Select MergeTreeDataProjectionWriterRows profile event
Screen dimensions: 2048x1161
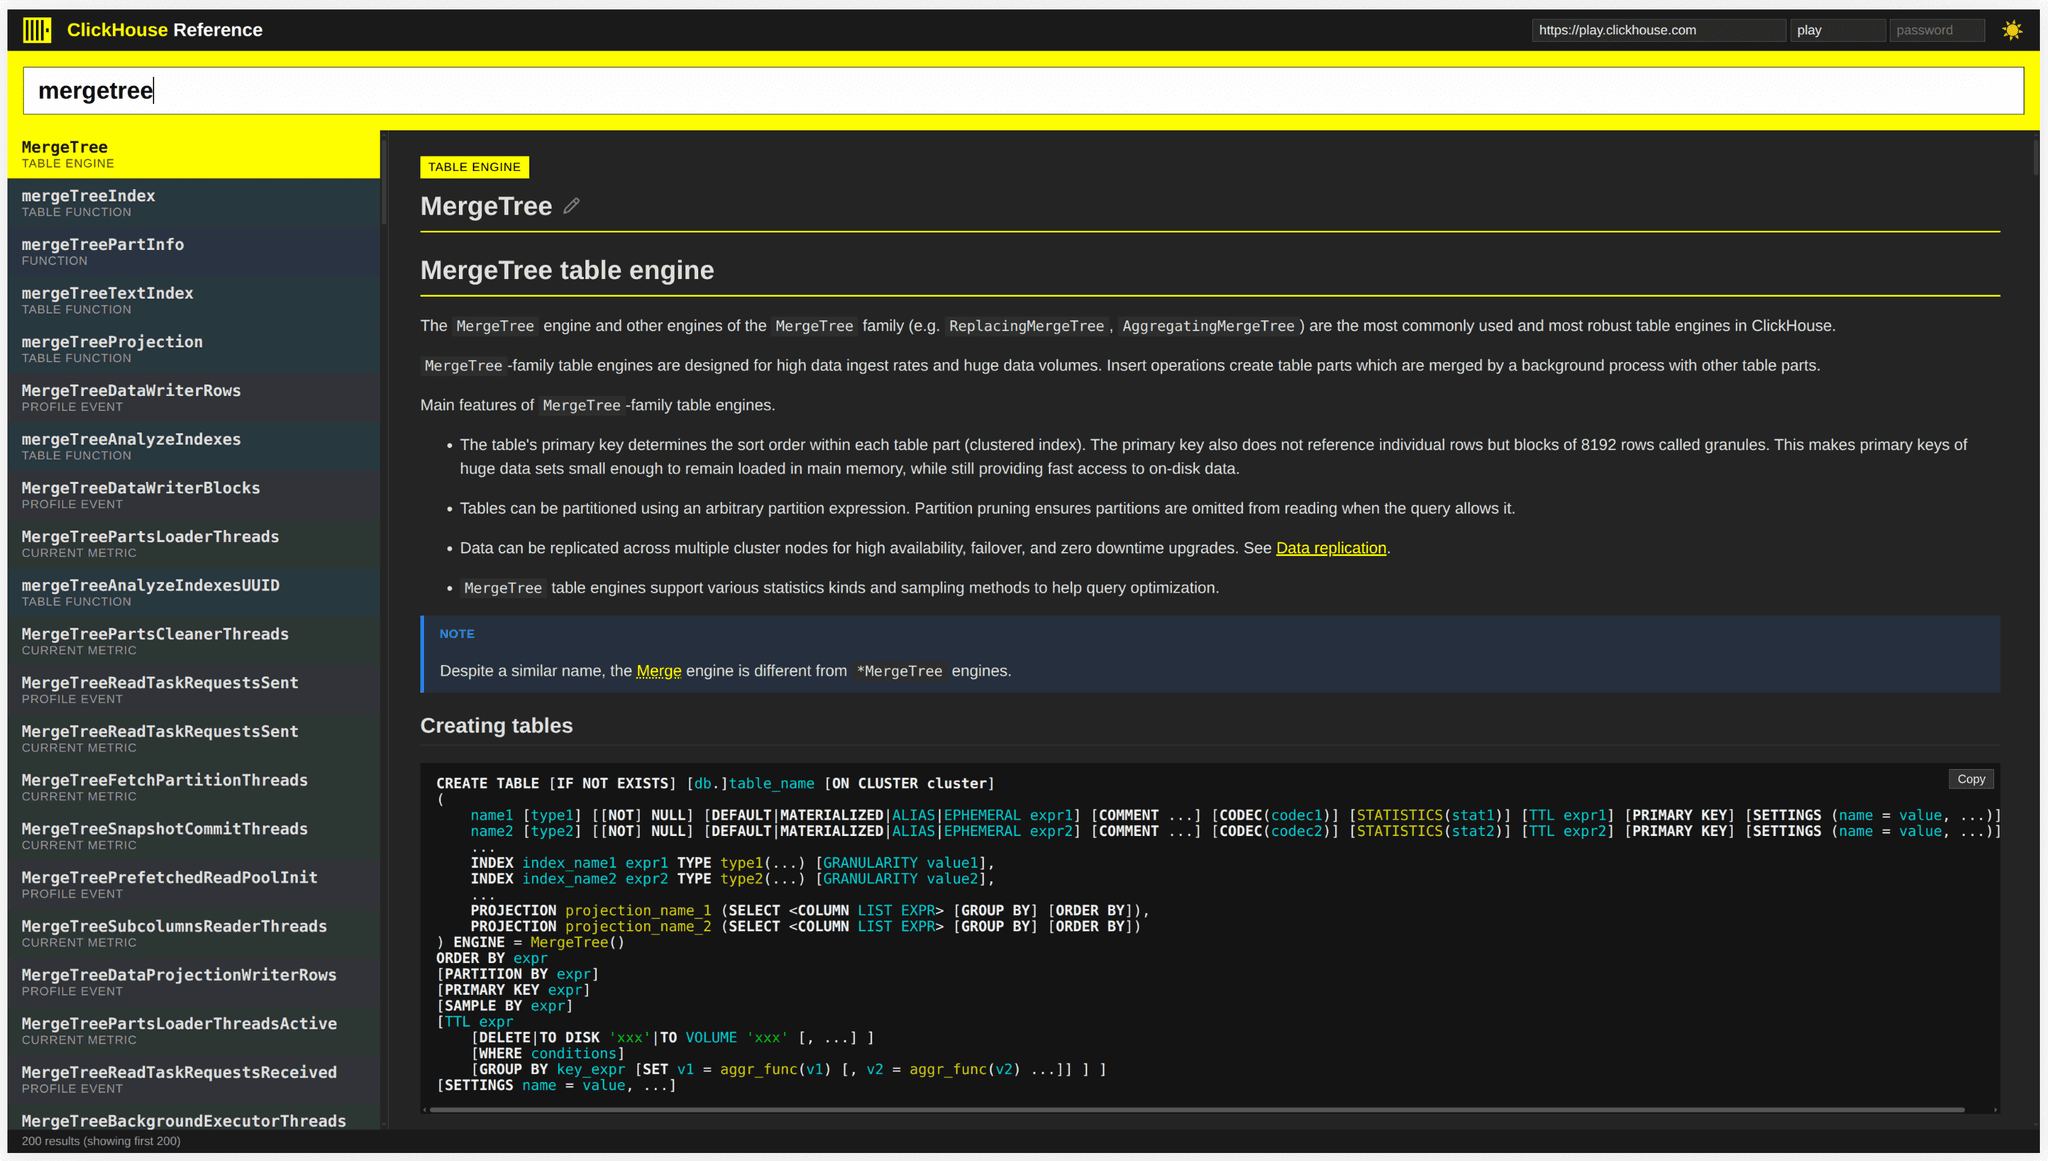pyautogui.click(x=193, y=982)
